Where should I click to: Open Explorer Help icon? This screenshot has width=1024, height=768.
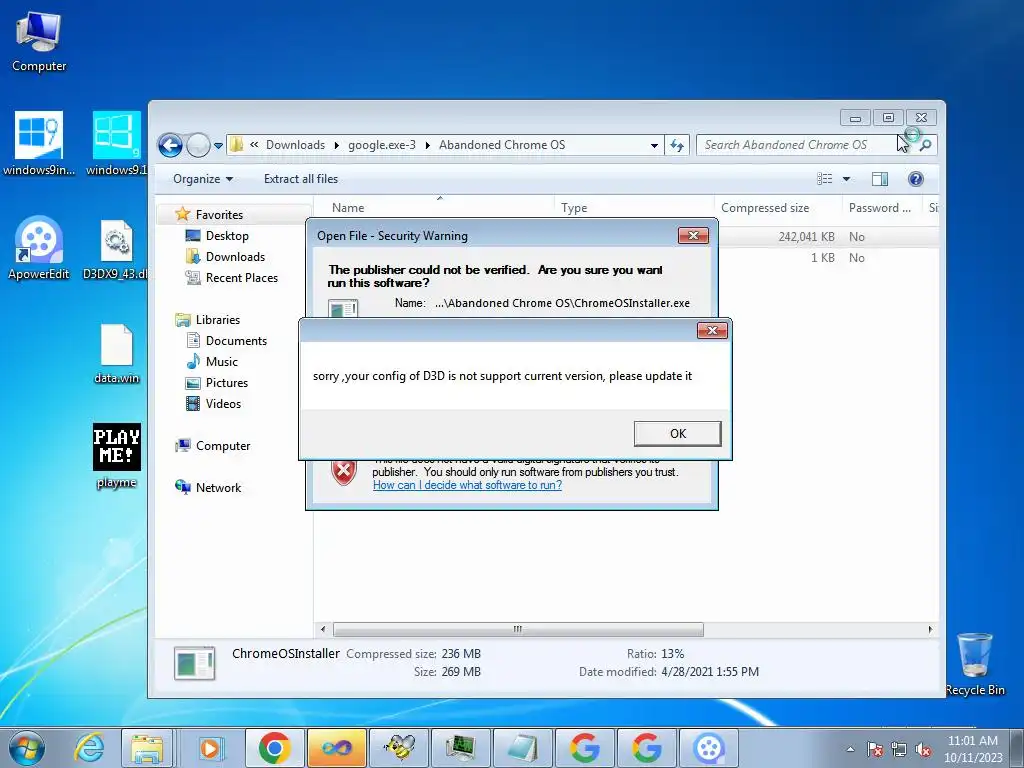coord(916,179)
